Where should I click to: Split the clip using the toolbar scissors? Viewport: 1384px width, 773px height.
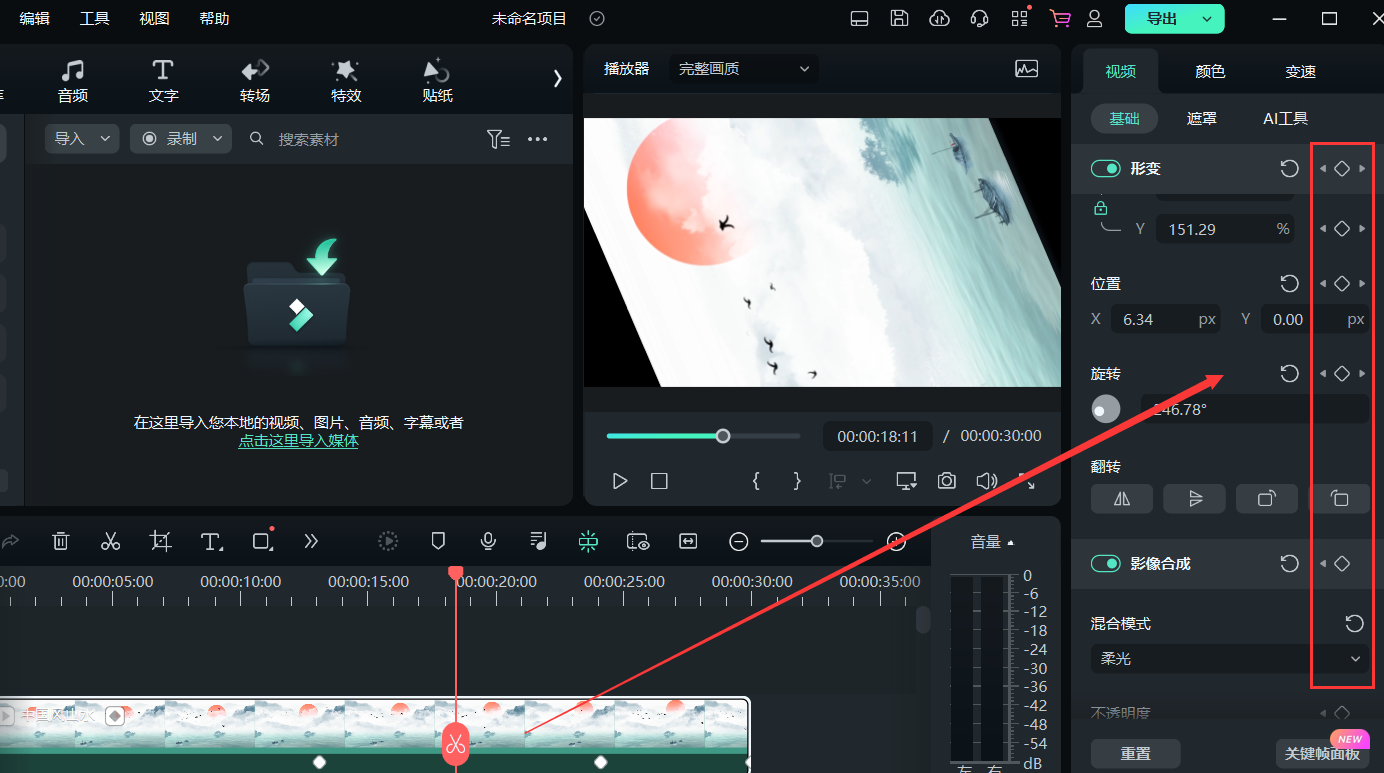(110, 541)
